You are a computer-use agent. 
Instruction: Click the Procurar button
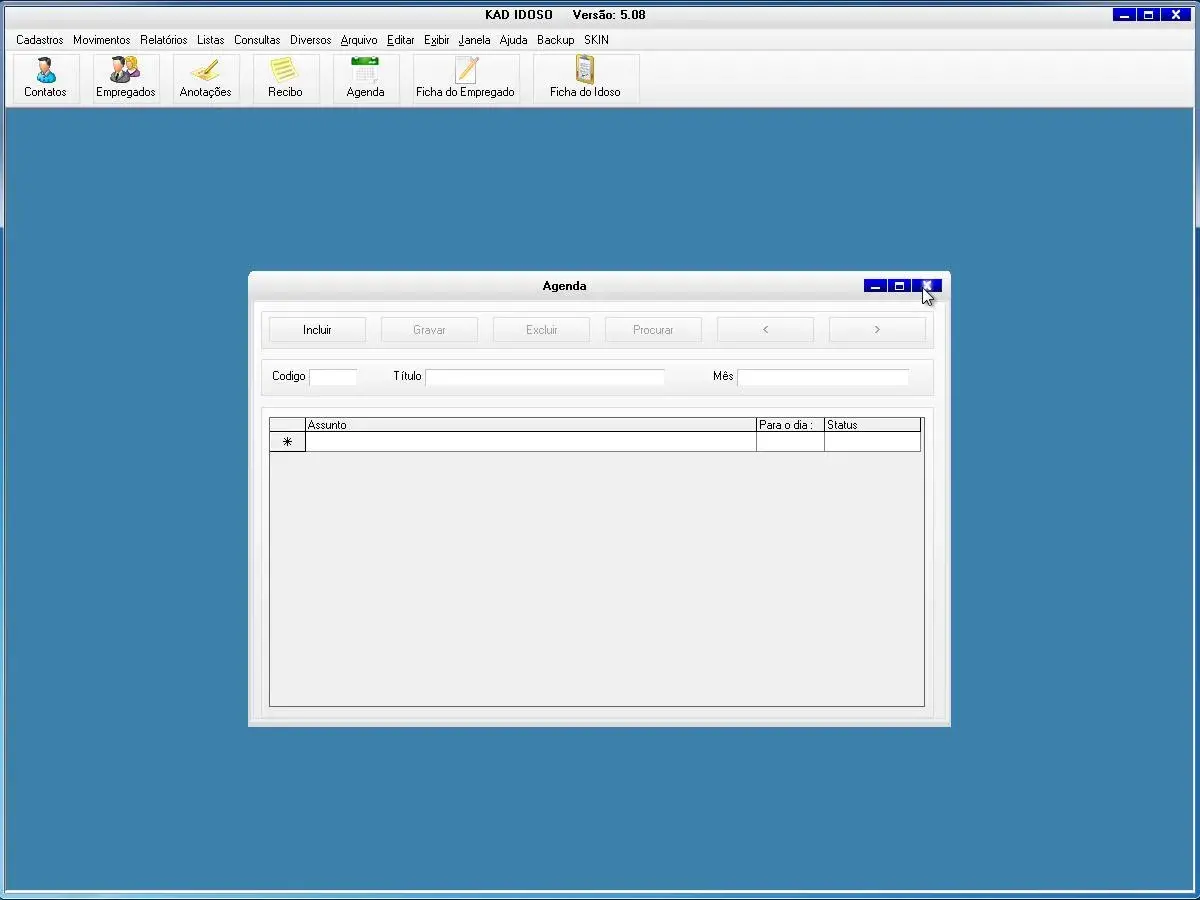coord(653,330)
